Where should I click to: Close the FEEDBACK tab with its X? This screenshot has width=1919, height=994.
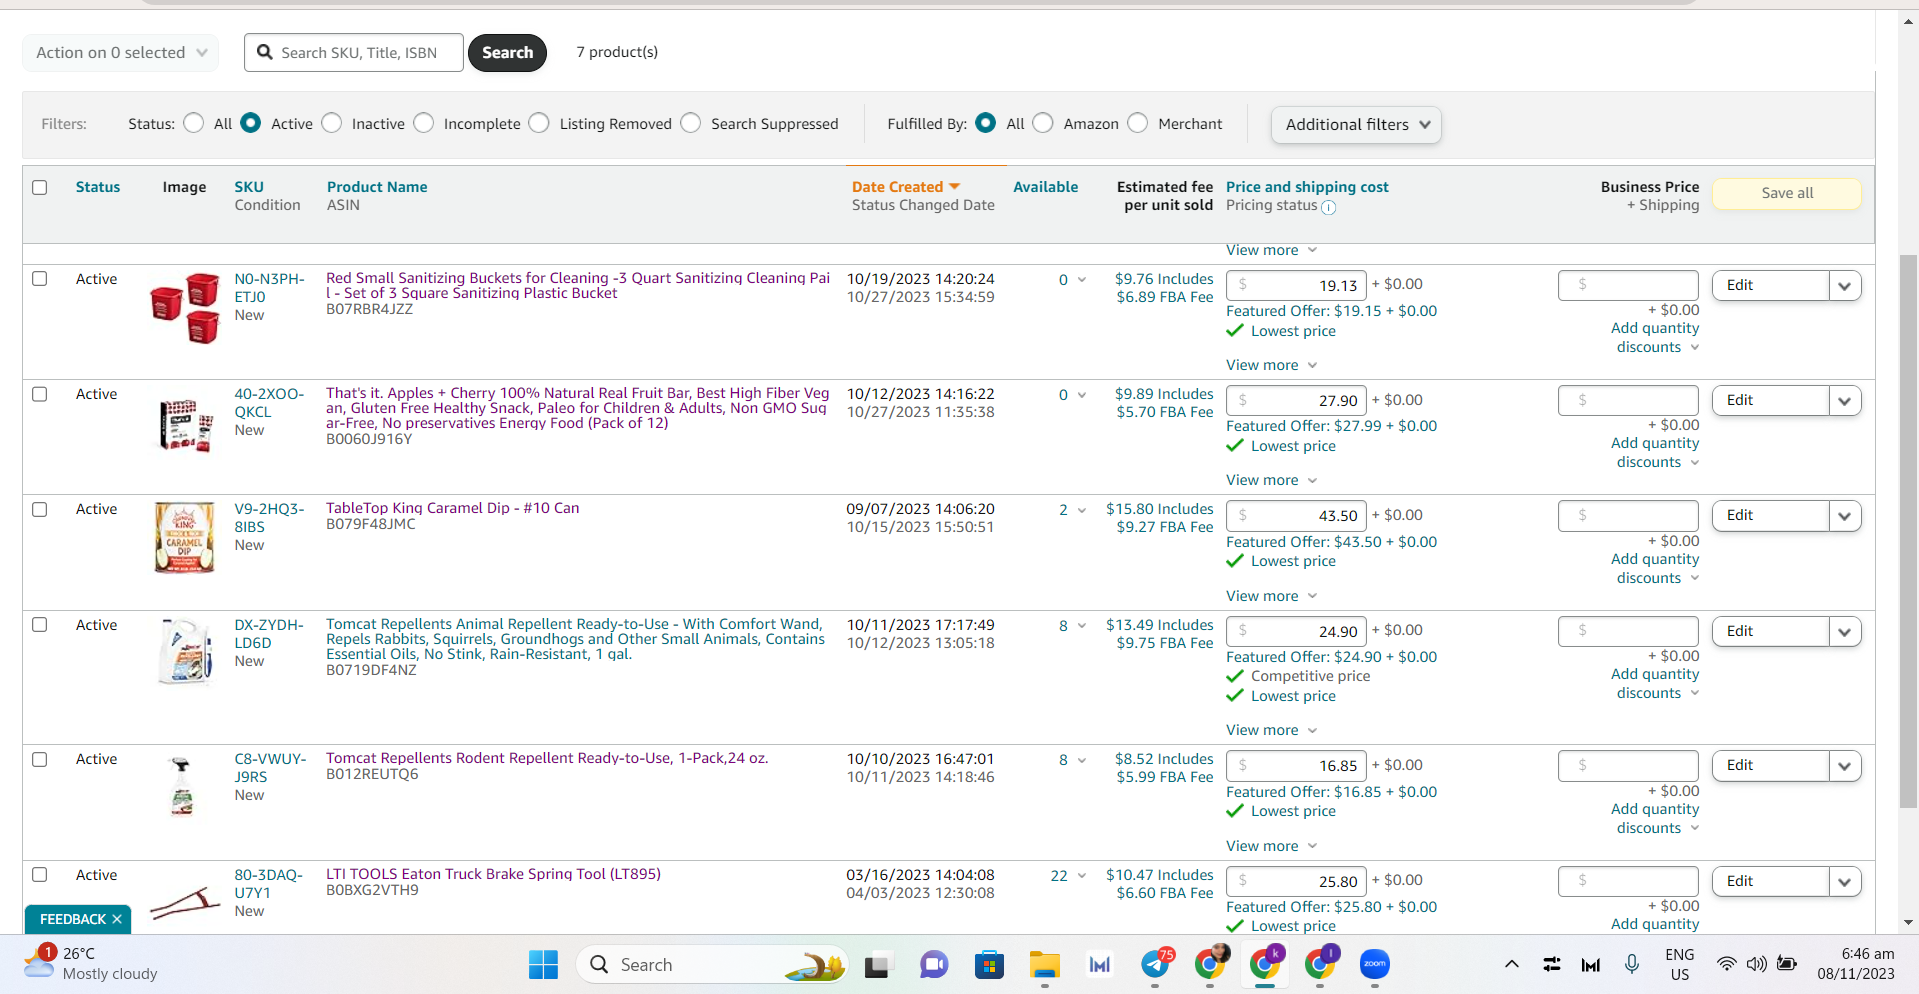pos(117,919)
